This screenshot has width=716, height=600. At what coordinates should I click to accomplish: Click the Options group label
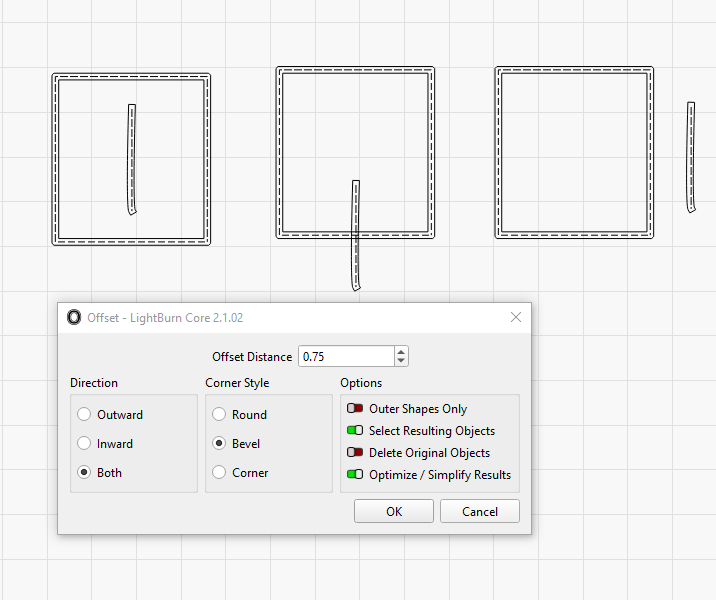coord(361,383)
